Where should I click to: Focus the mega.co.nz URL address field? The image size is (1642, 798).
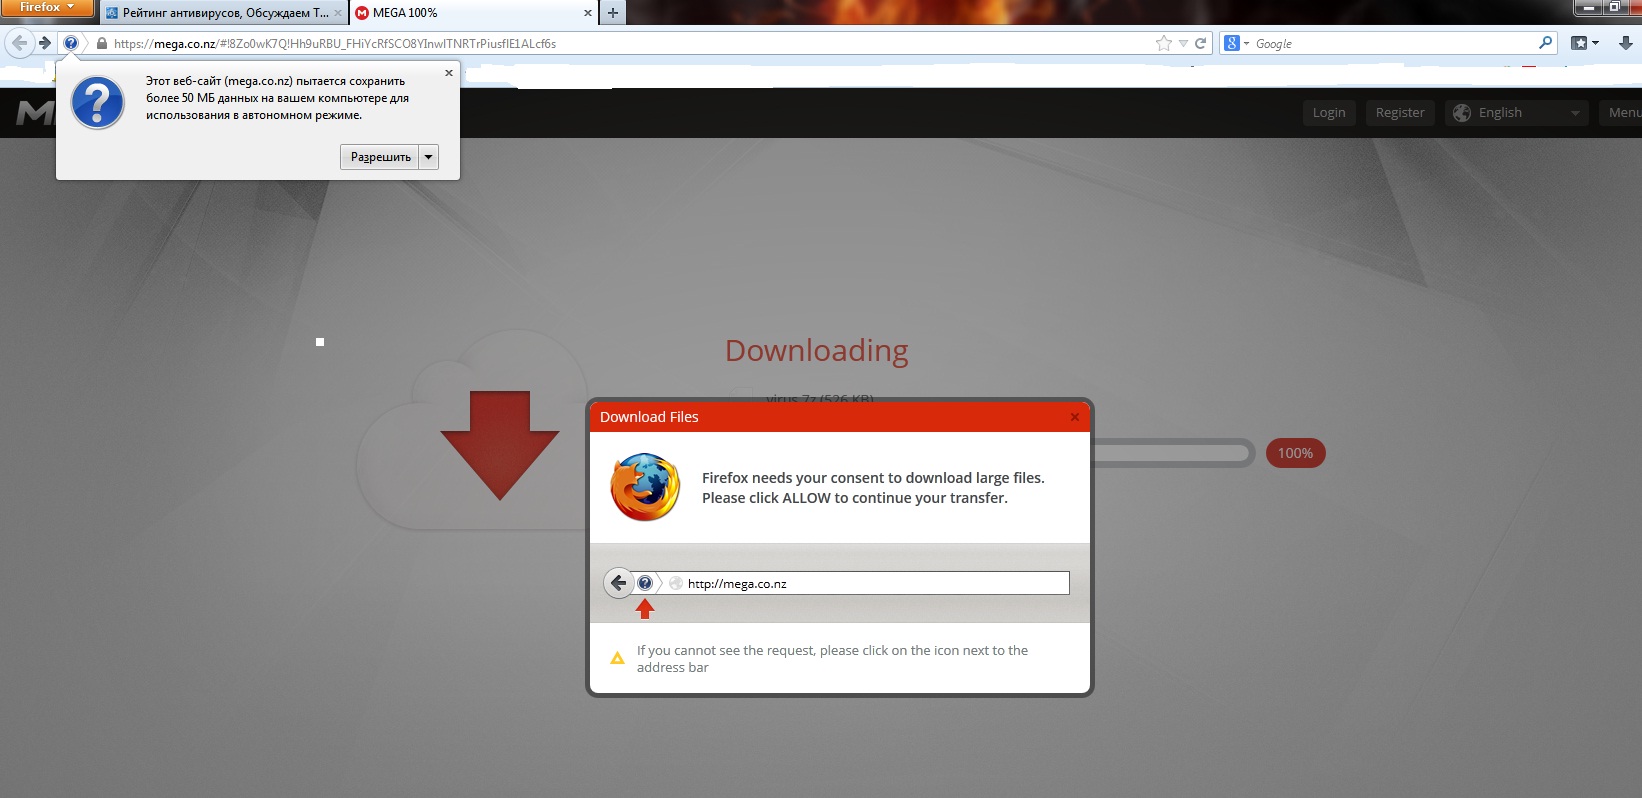[x=630, y=43]
